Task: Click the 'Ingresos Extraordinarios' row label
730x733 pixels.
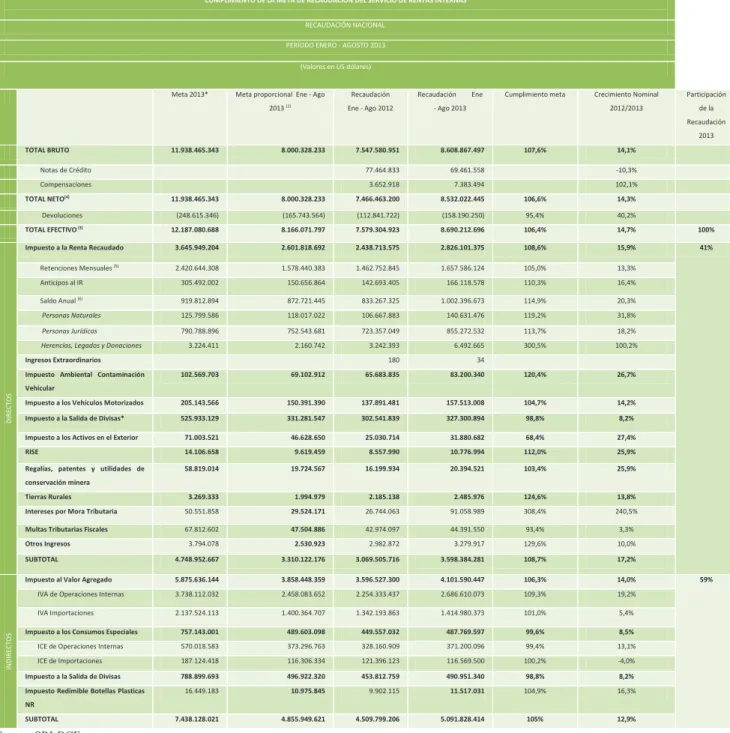Action: [x=63, y=360]
